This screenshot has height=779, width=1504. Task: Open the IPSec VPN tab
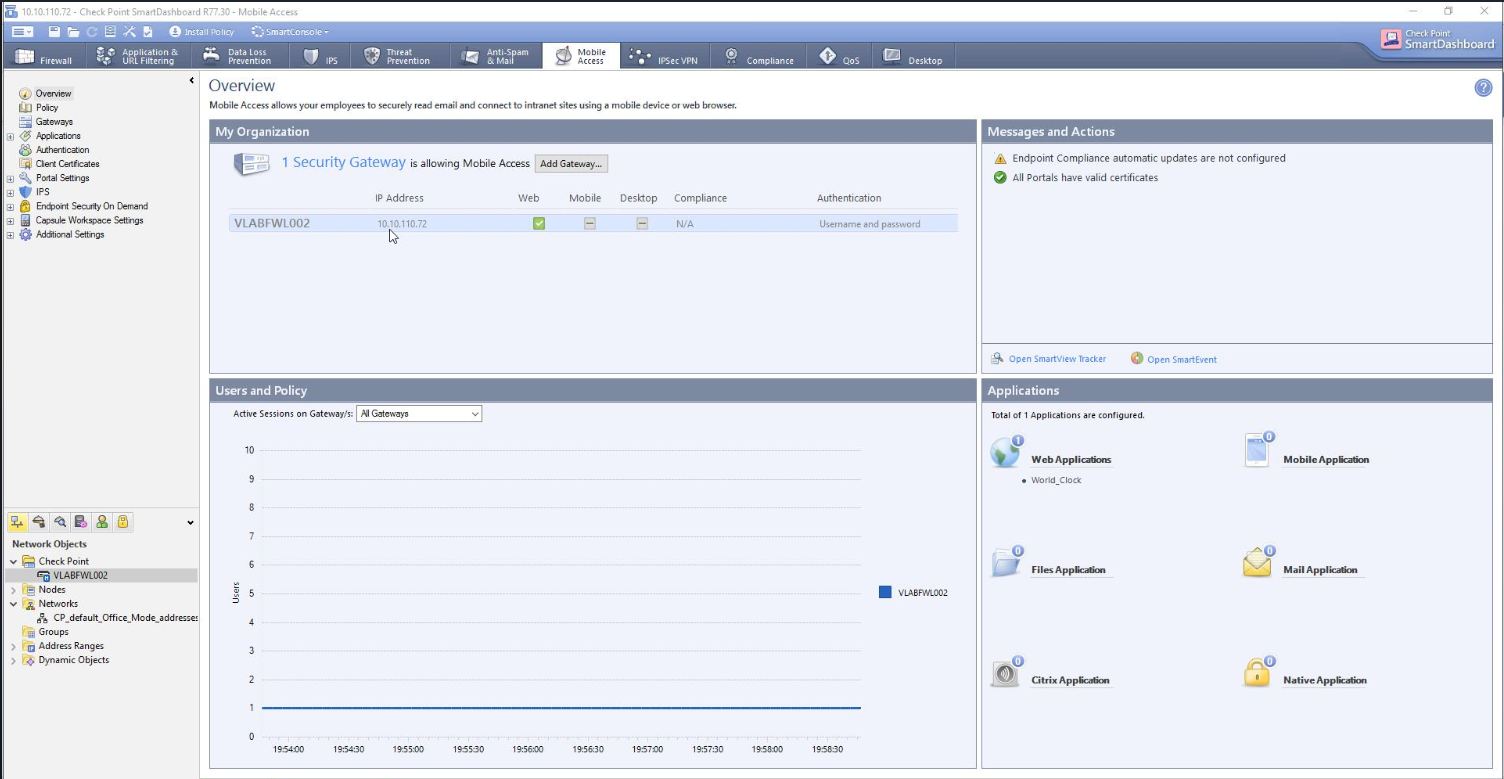tap(664, 57)
